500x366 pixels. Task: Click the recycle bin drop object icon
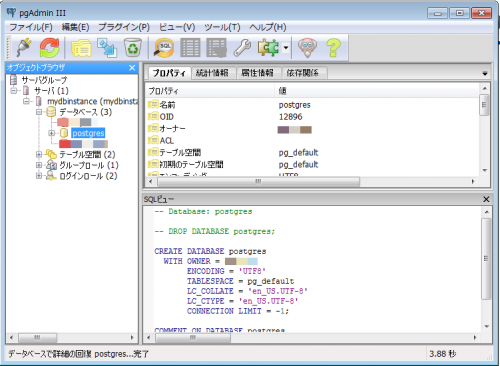(133, 48)
